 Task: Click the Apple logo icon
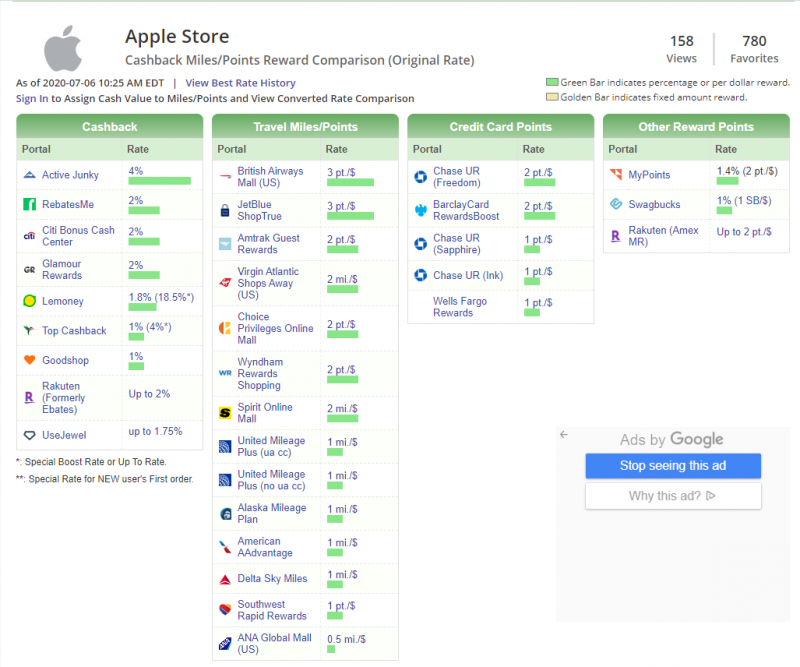(x=63, y=48)
